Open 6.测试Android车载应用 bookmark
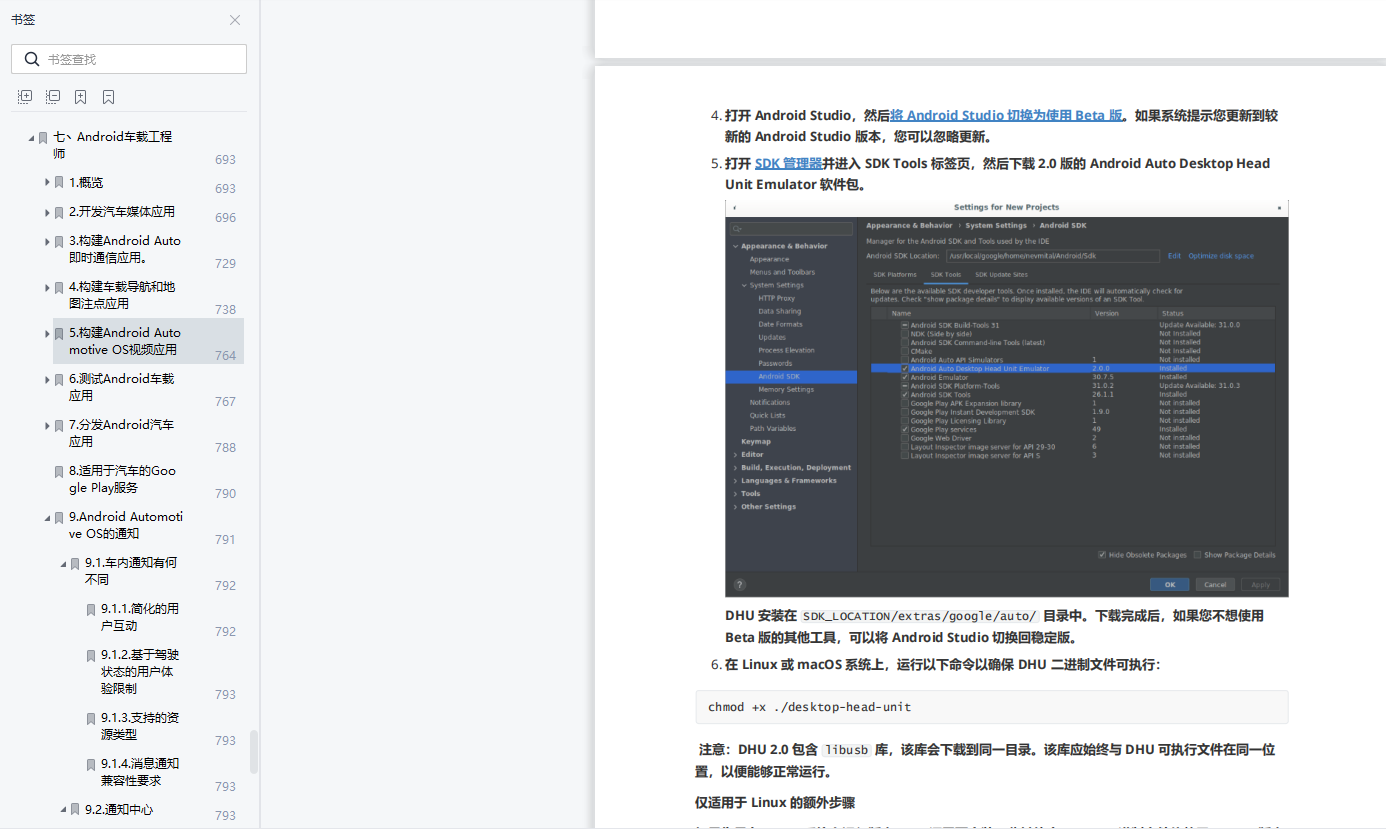This screenshot has height=829, width=1386. (x=122, y=387)
